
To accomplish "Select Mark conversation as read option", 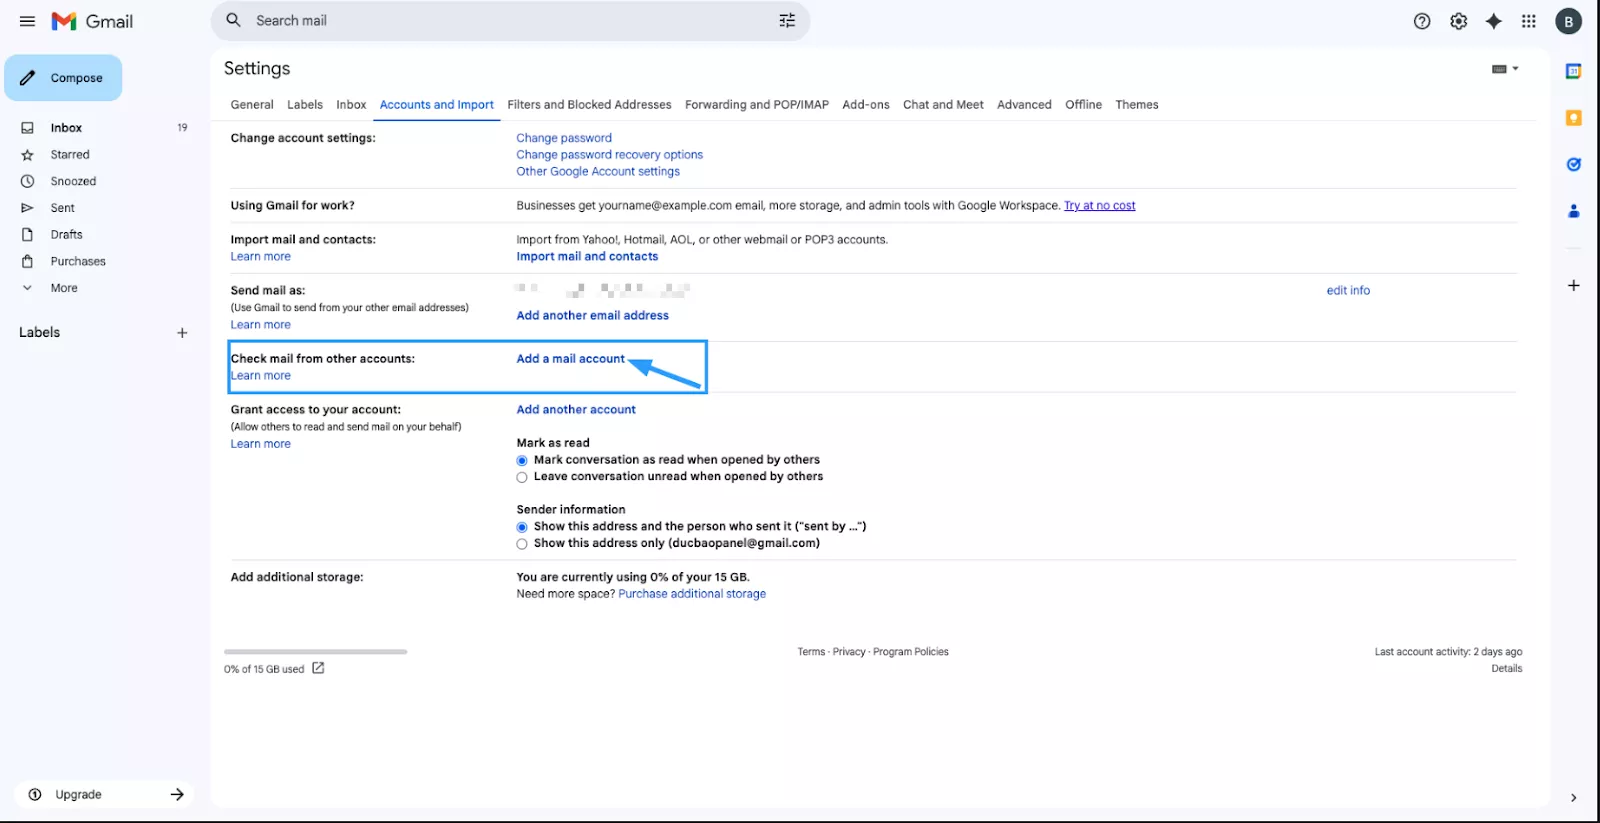I will [522, 461].
